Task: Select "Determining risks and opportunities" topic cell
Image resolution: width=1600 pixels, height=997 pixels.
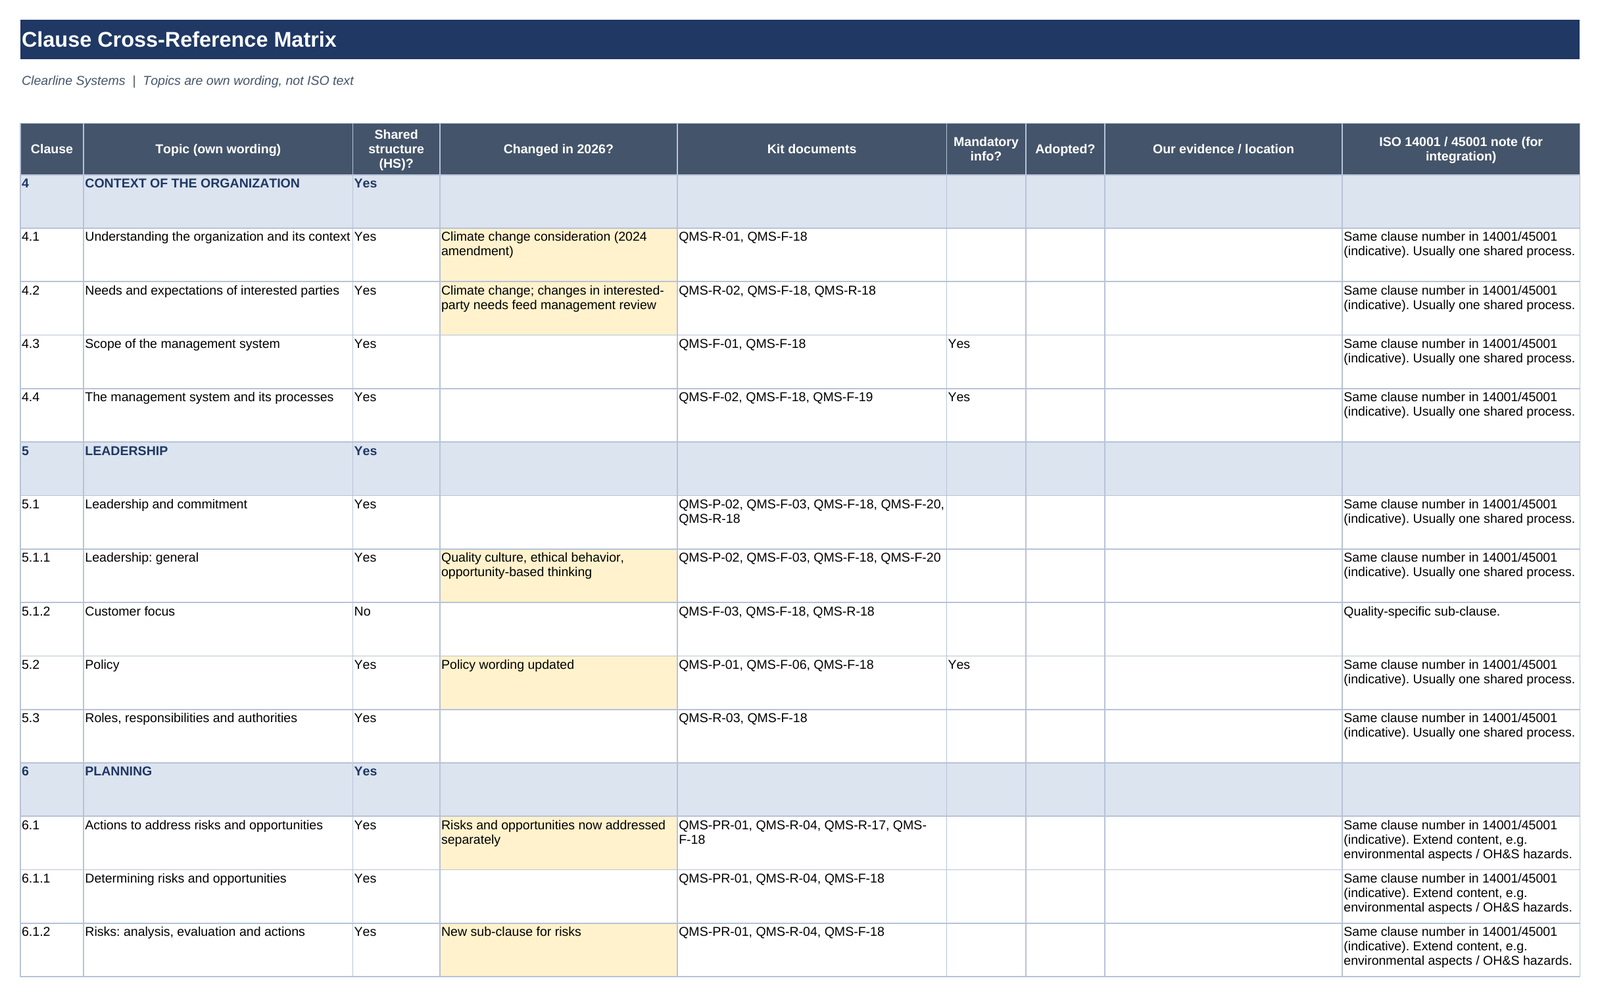Action: tap(218, 897)
